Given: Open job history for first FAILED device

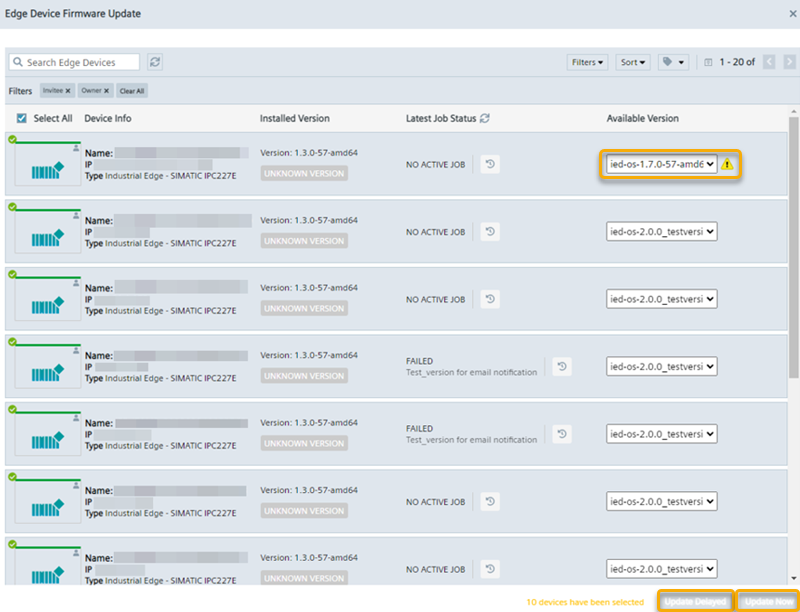Looking at the screenshot, I should pyautogui.click(x=562, y=367).
